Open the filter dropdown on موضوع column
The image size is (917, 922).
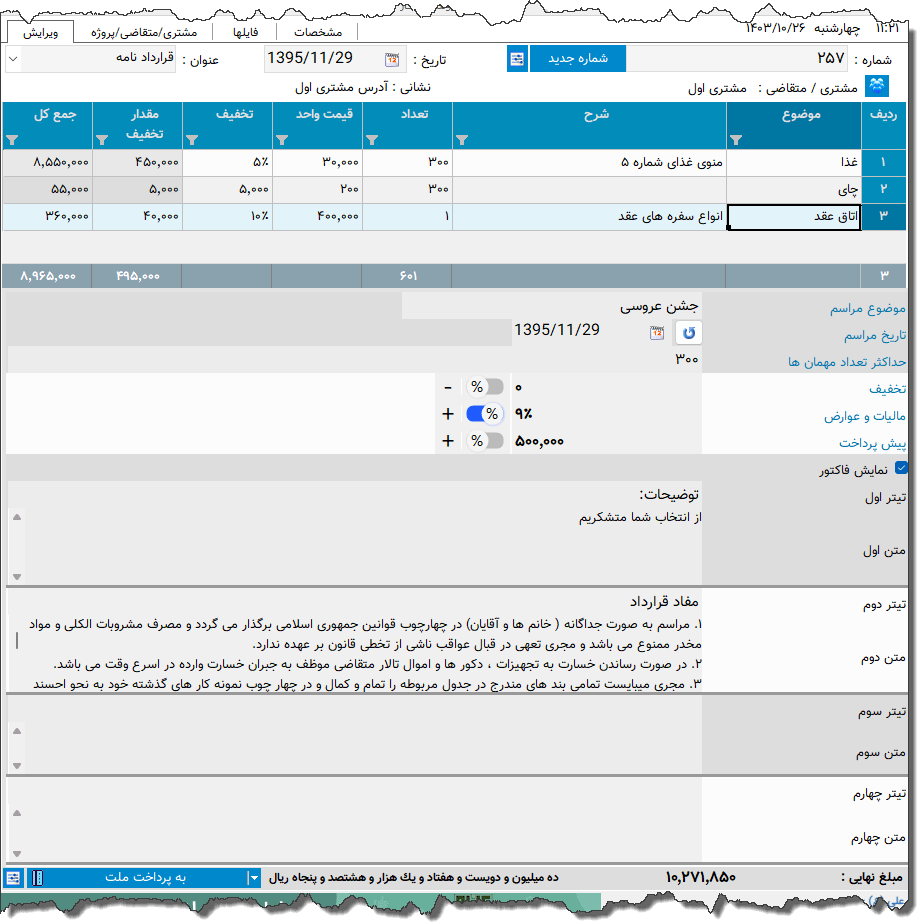pyautogui.click(x=735, y=141)
